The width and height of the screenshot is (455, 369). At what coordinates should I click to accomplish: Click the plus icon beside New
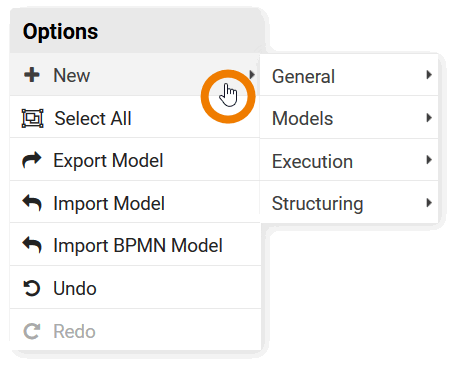click(32, 75)
